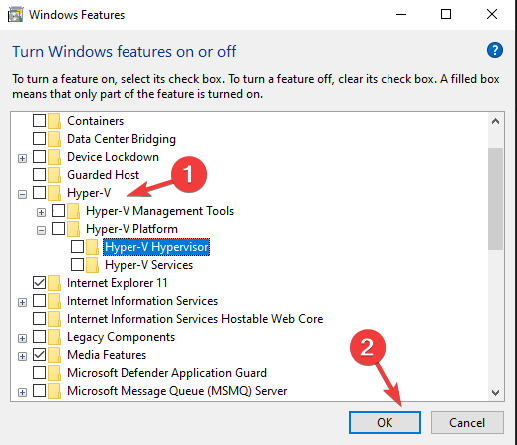The height and width of the screenshot is (445, 517).
Task: Uncheck the Media Features checkbox
Action: (x=39, y=355)
